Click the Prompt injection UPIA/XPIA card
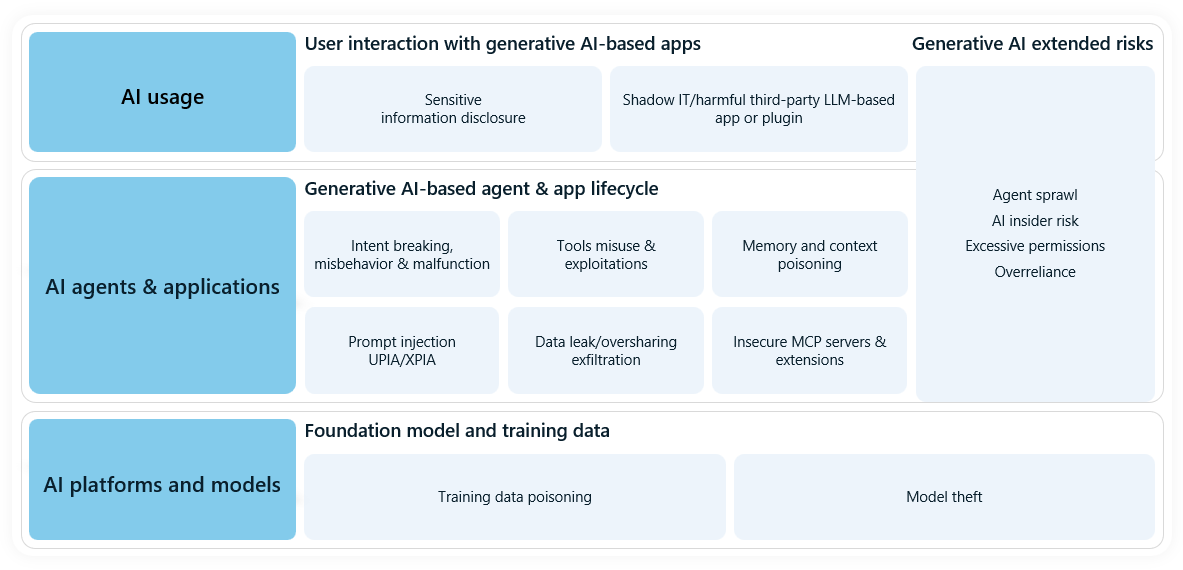 click(402, 351)
